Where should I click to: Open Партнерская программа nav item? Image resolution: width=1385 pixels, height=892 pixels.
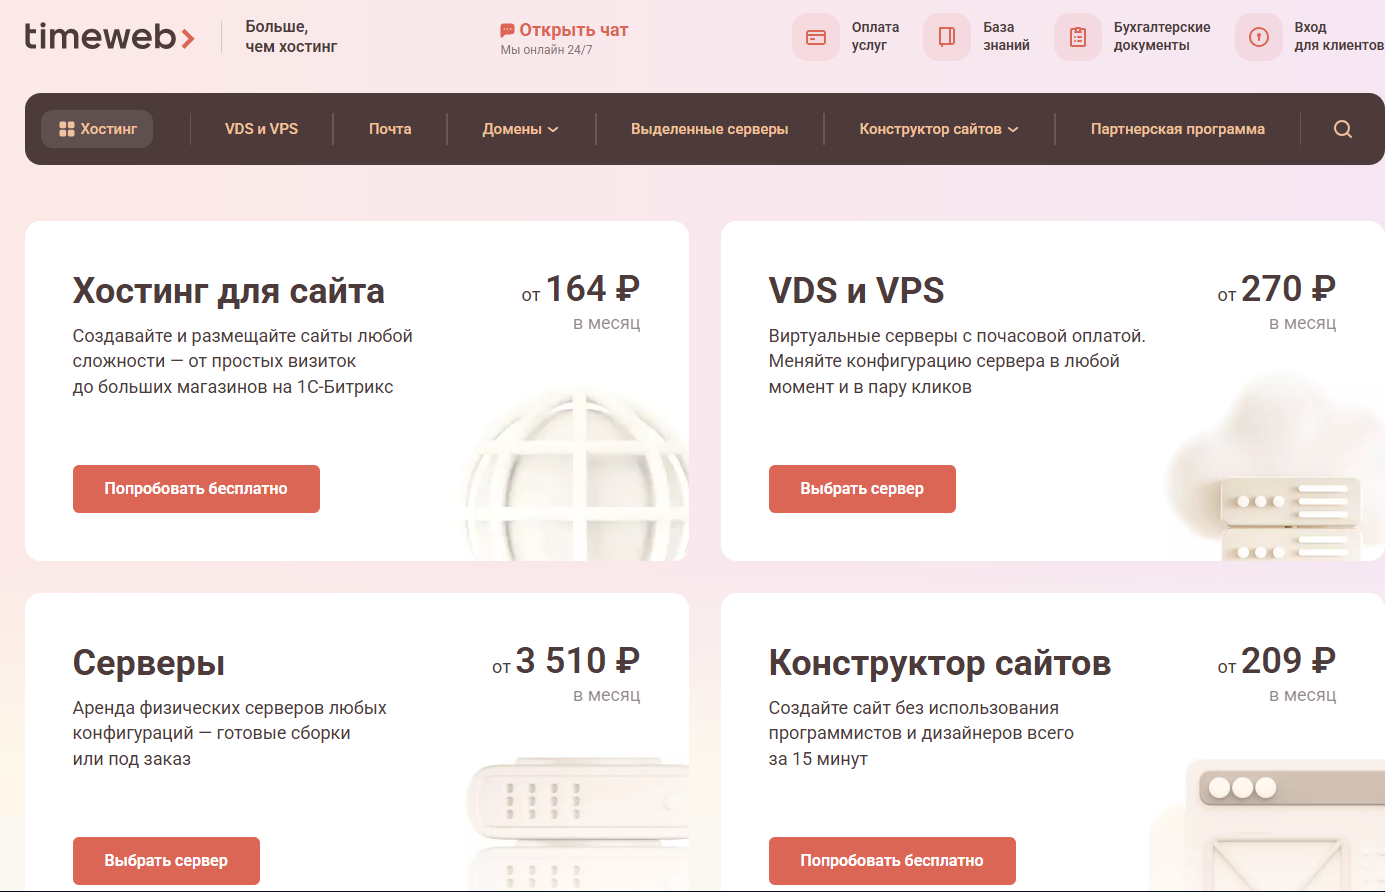[x=1178, y=129]
